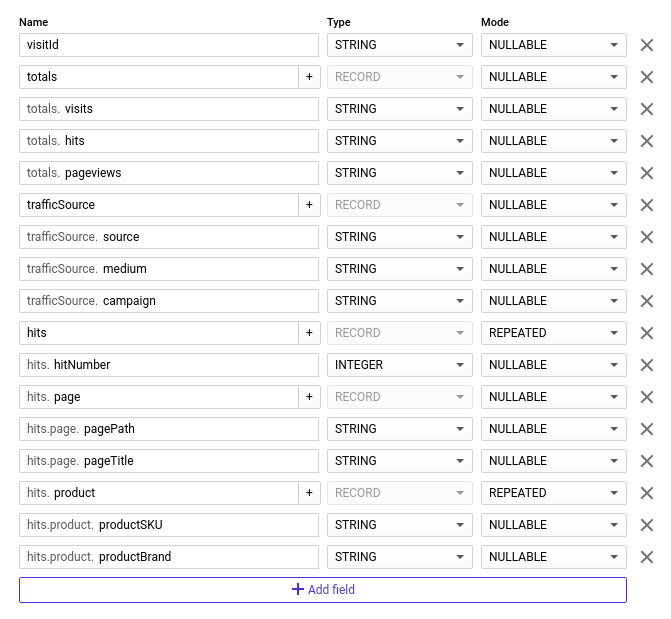Delete the visitId field row

pos(646,45)
